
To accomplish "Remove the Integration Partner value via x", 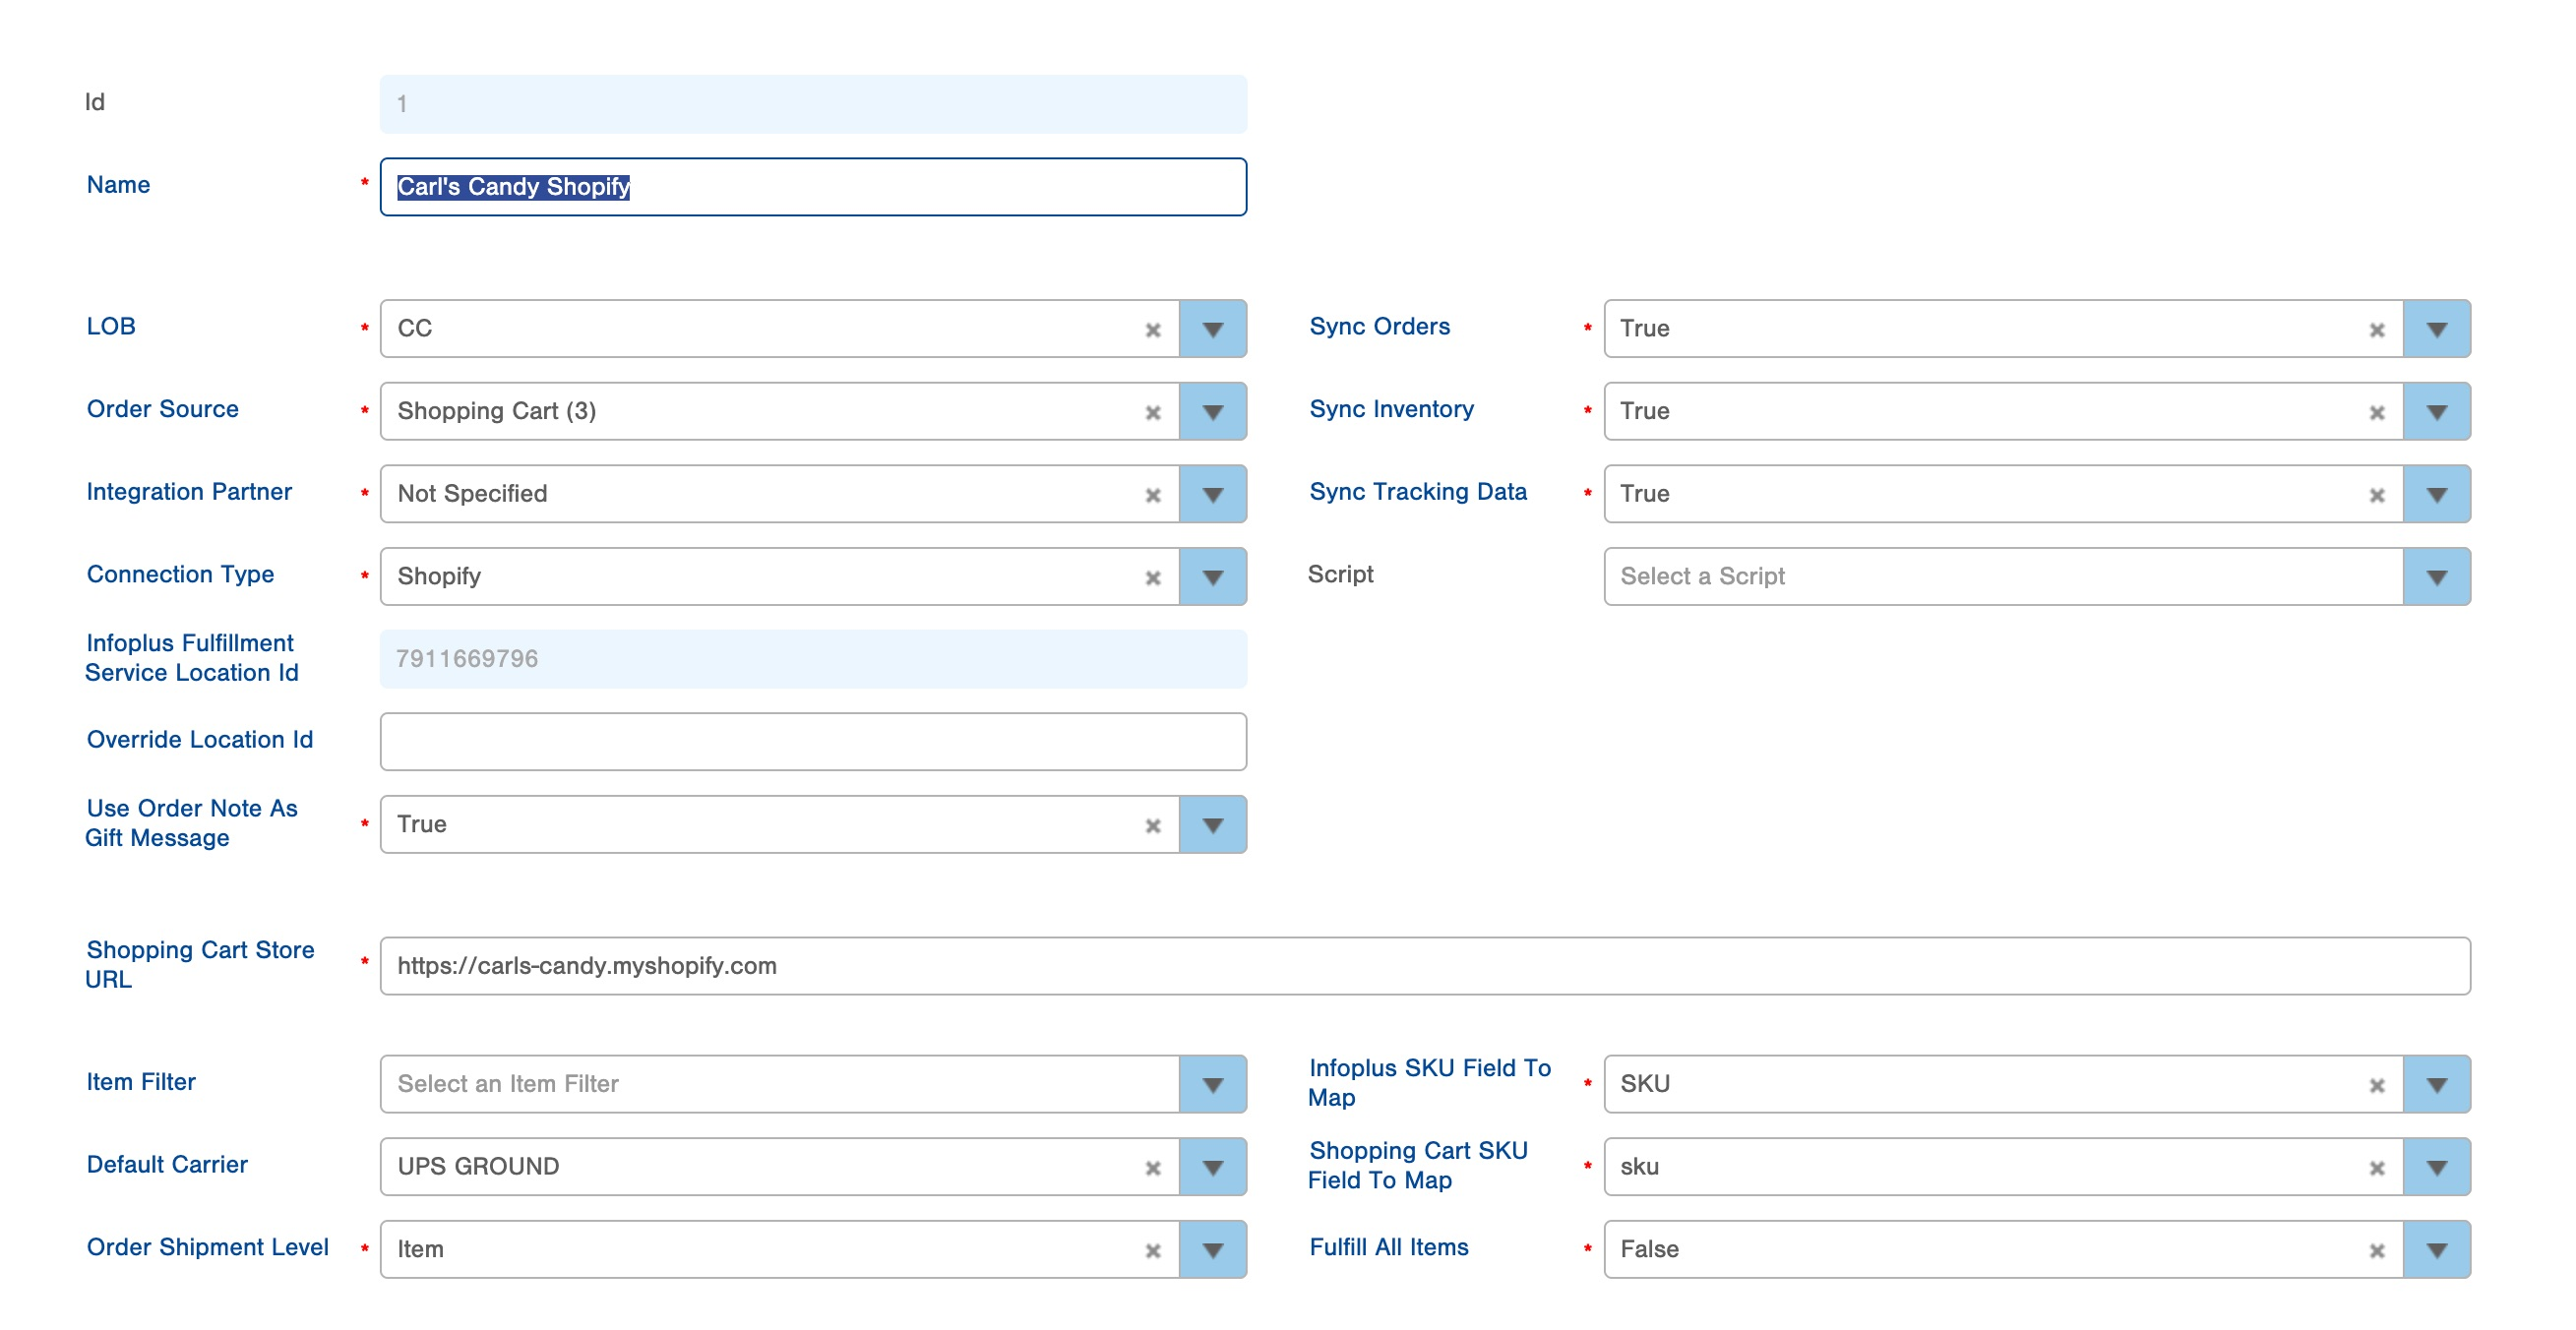I will pyautogui.click(x=1152, y=496).
